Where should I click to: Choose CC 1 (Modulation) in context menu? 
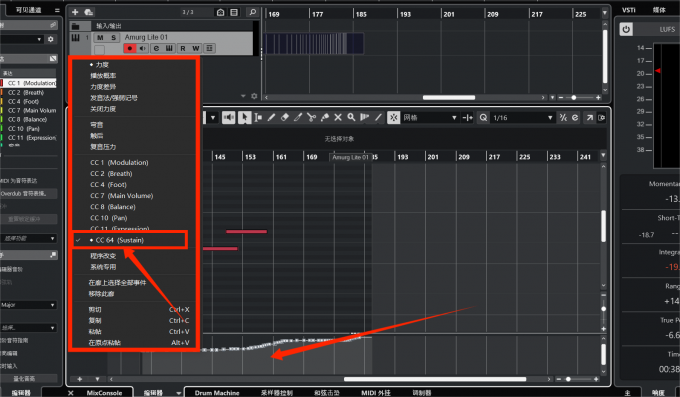click(x=119, y=162)
